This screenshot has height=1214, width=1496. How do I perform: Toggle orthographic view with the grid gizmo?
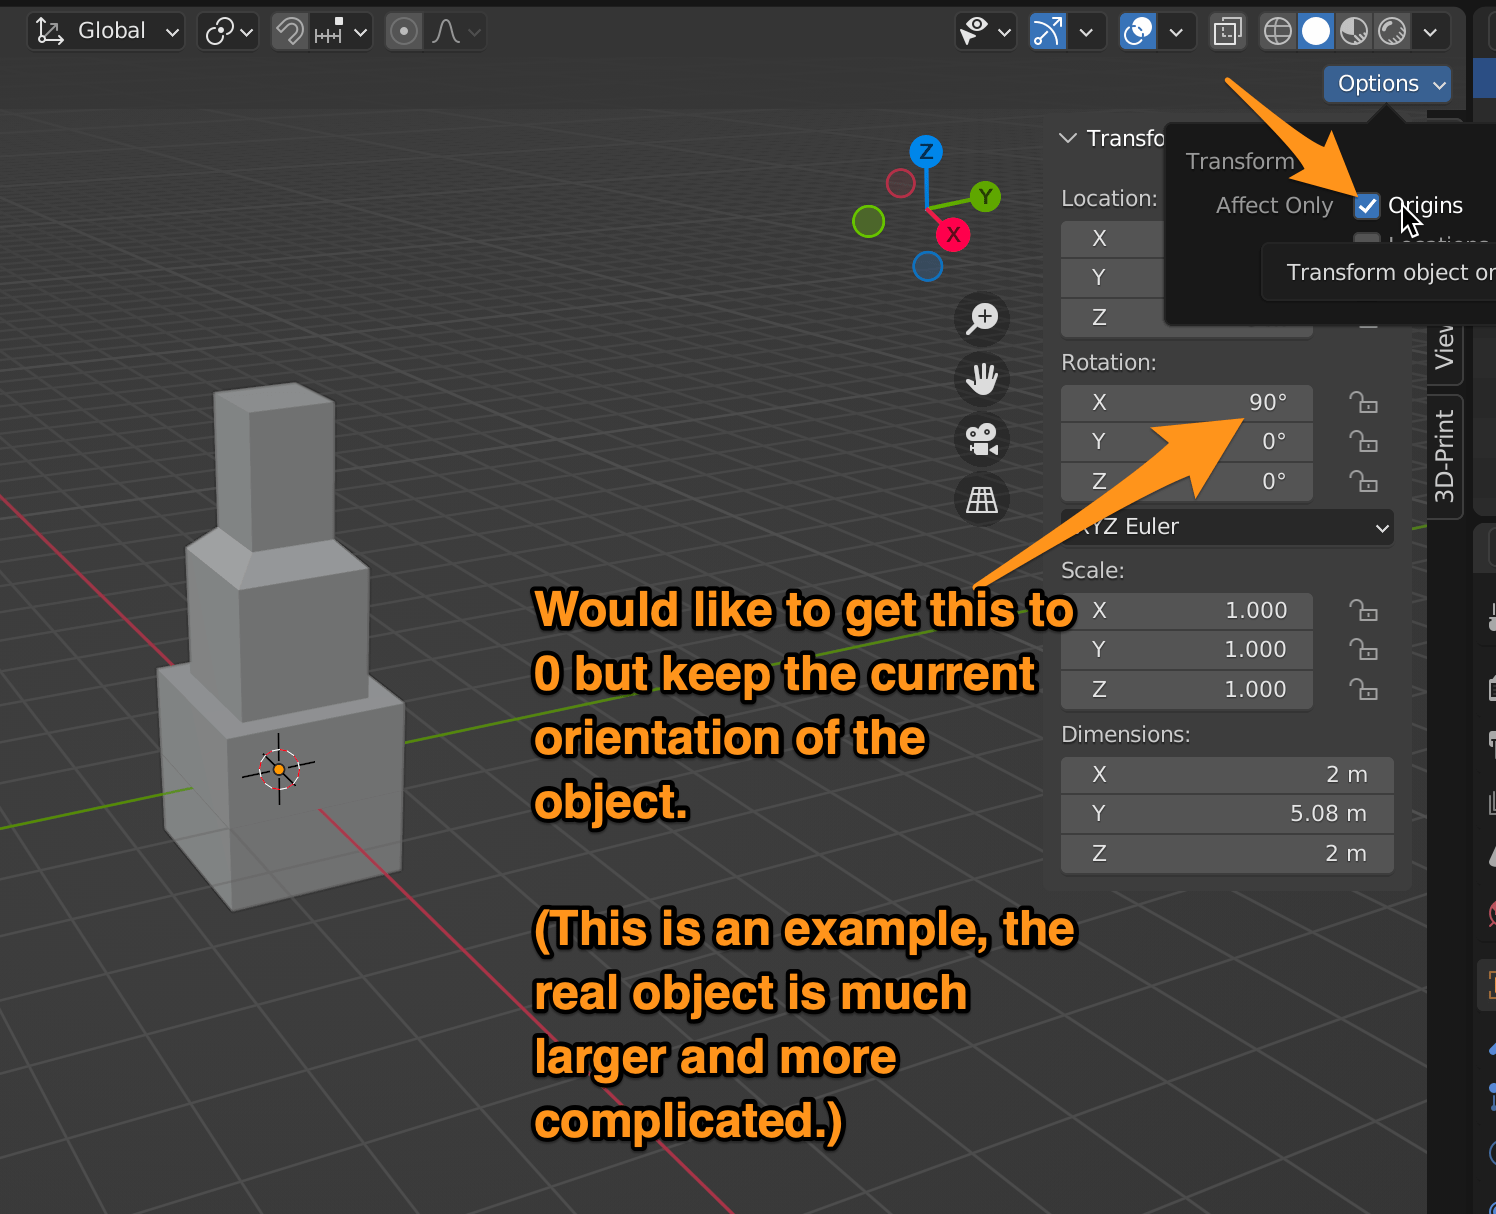982,498
